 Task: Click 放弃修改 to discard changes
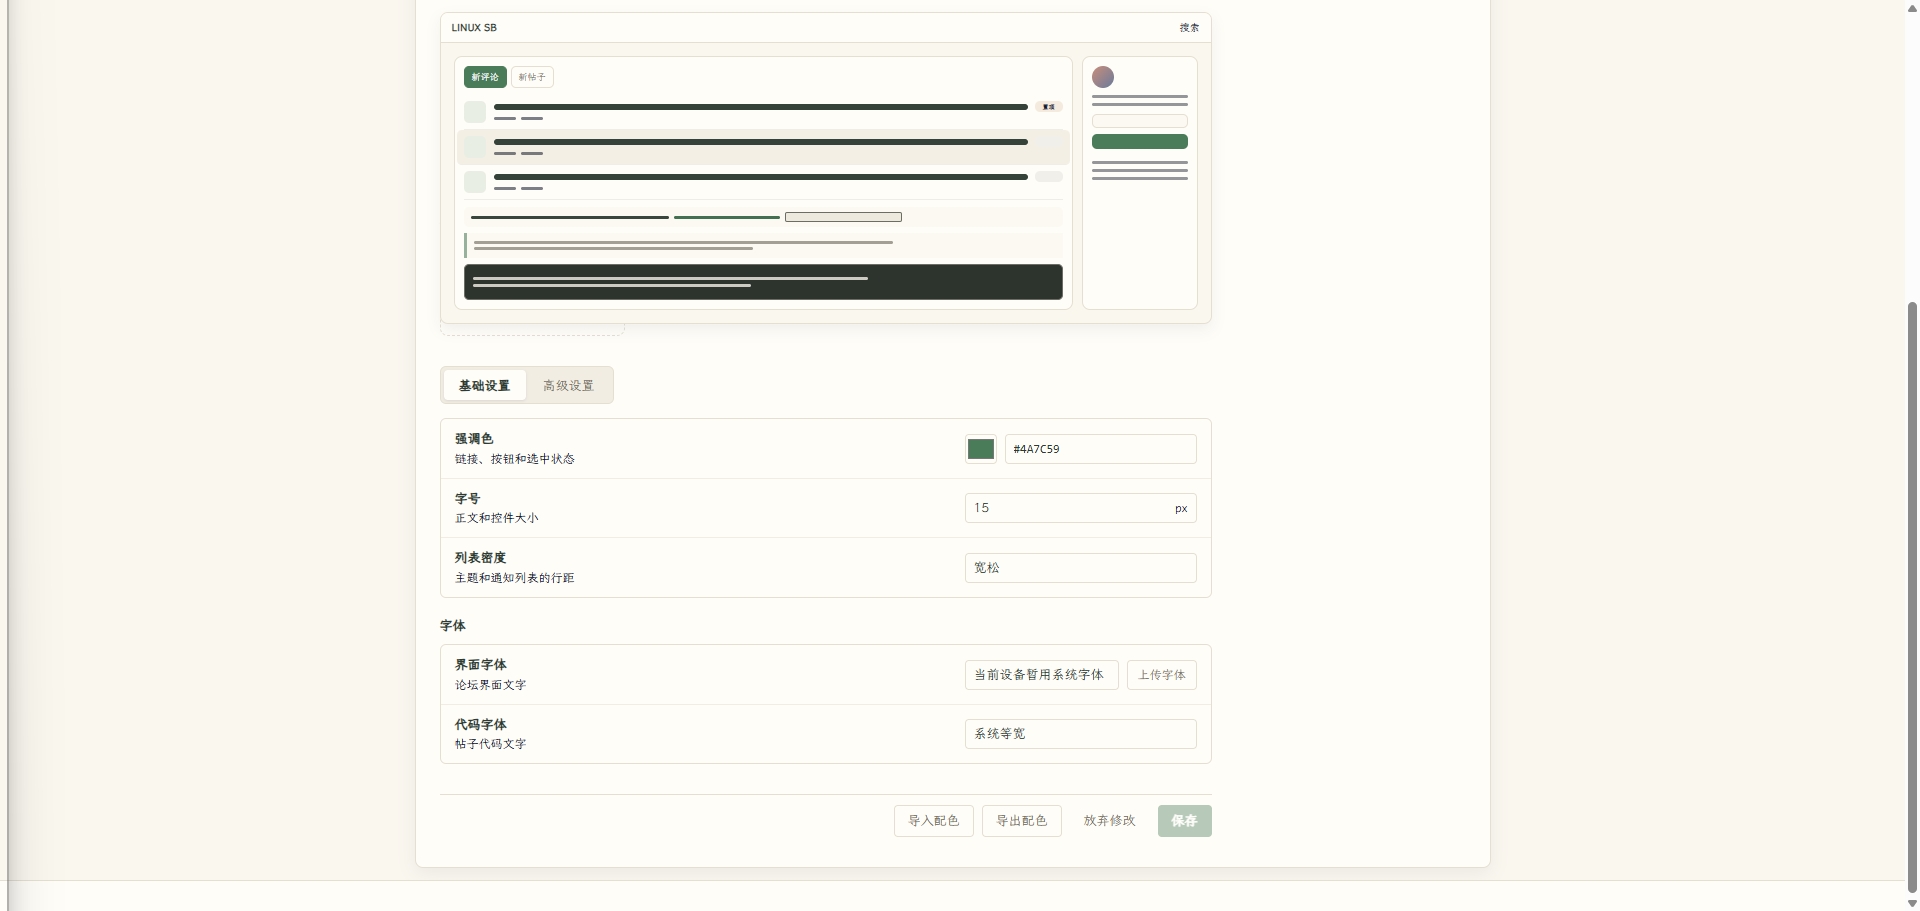point(1110,821)
